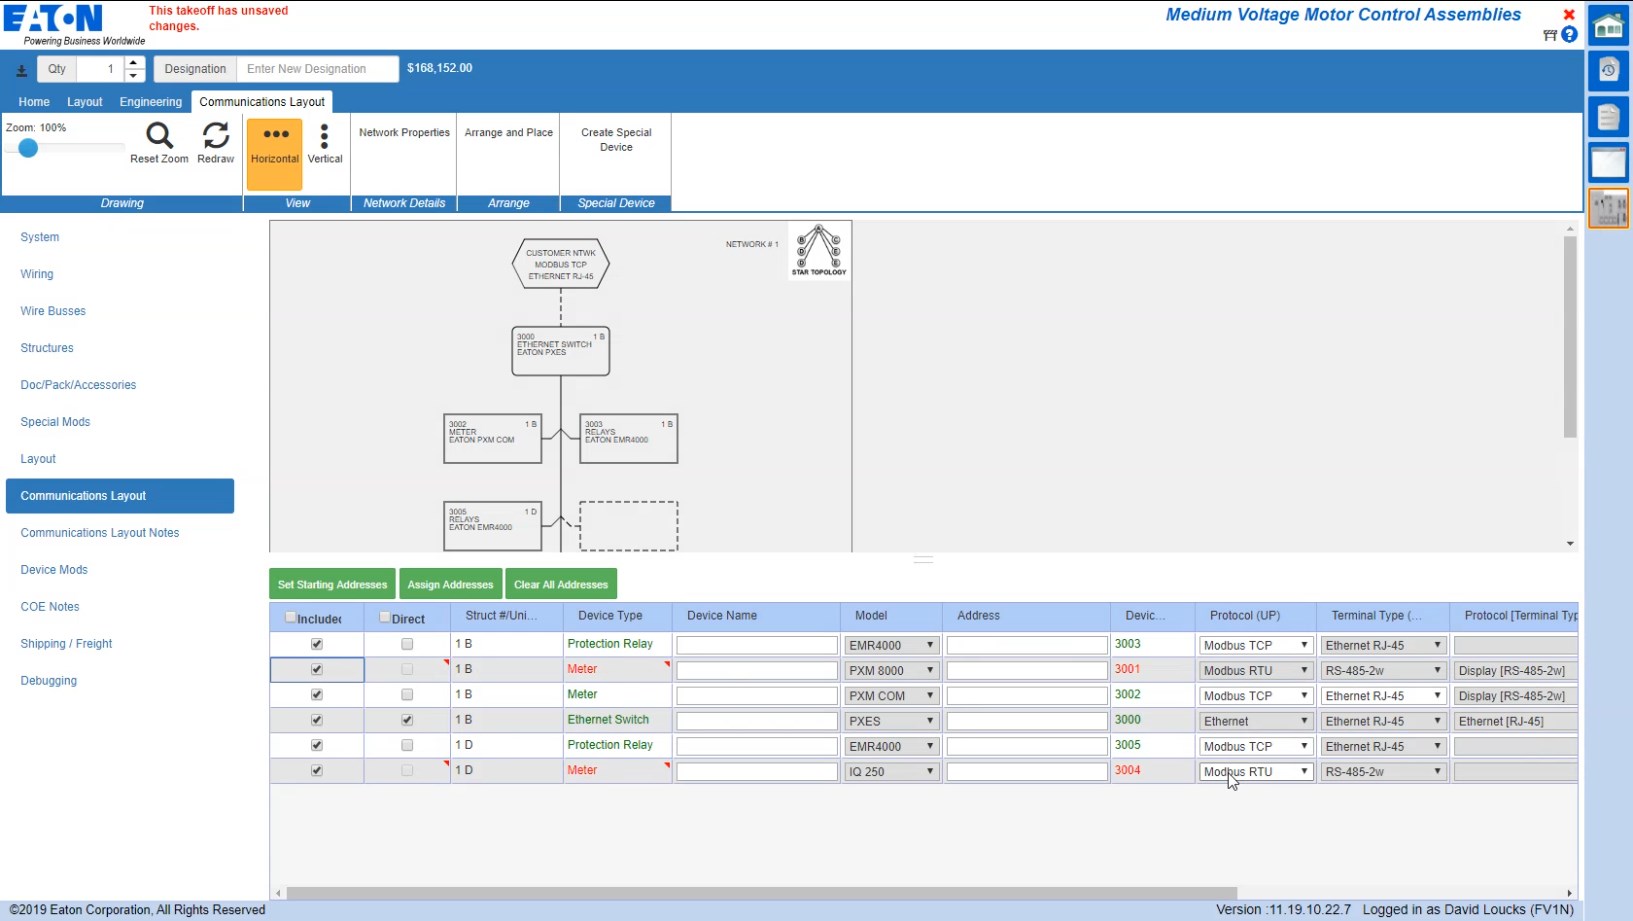Check Direct for Protection Relay 3005 row

pos(407,745)
